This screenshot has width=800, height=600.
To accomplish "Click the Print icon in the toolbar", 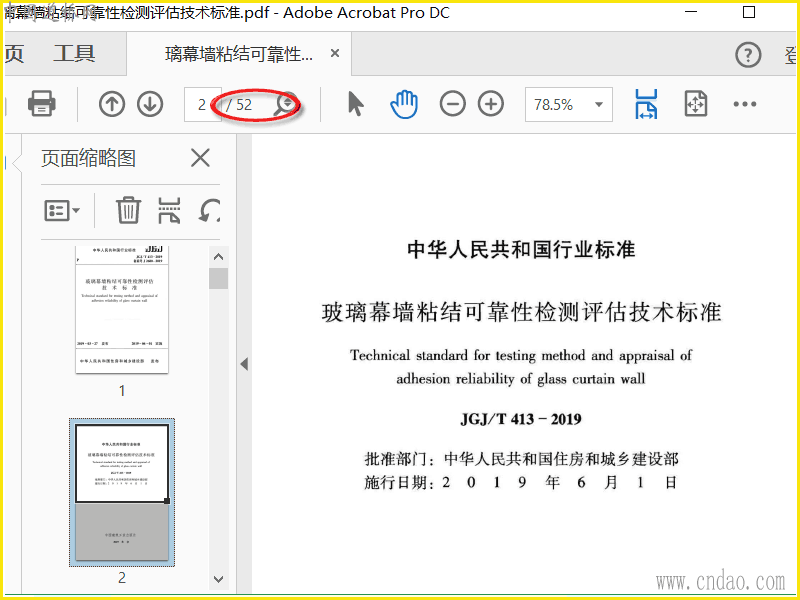I will point(41,104).
